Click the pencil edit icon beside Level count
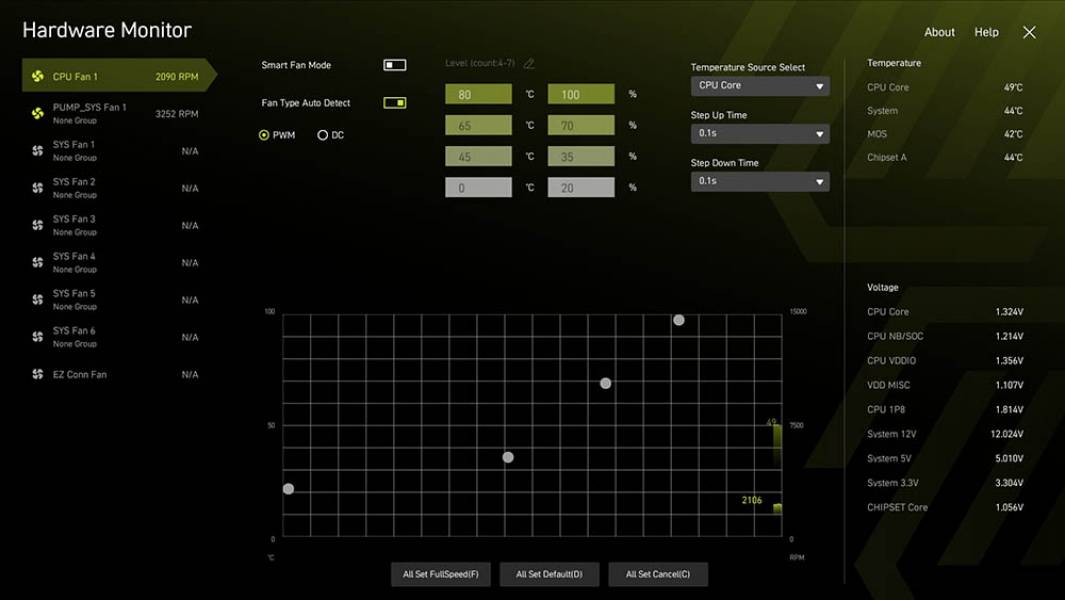 coord(529,64)
